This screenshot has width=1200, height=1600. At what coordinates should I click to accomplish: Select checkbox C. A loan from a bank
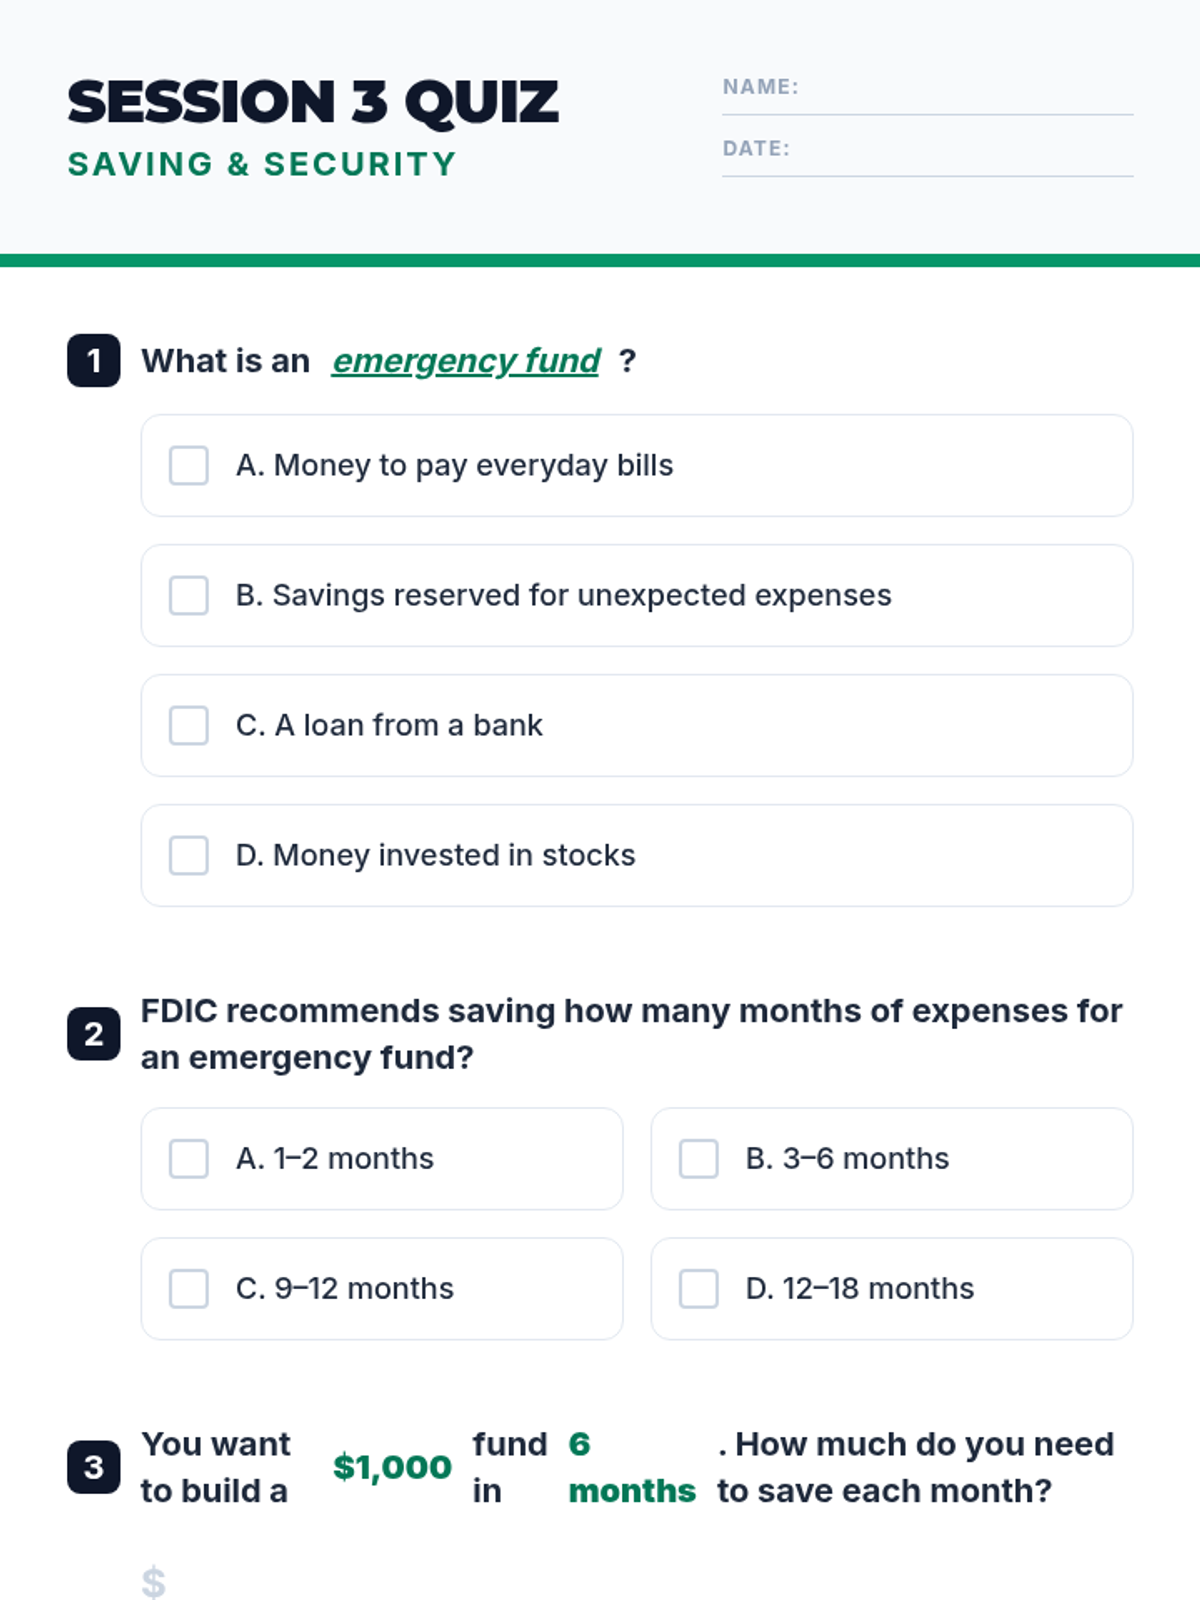coord(189,726)
